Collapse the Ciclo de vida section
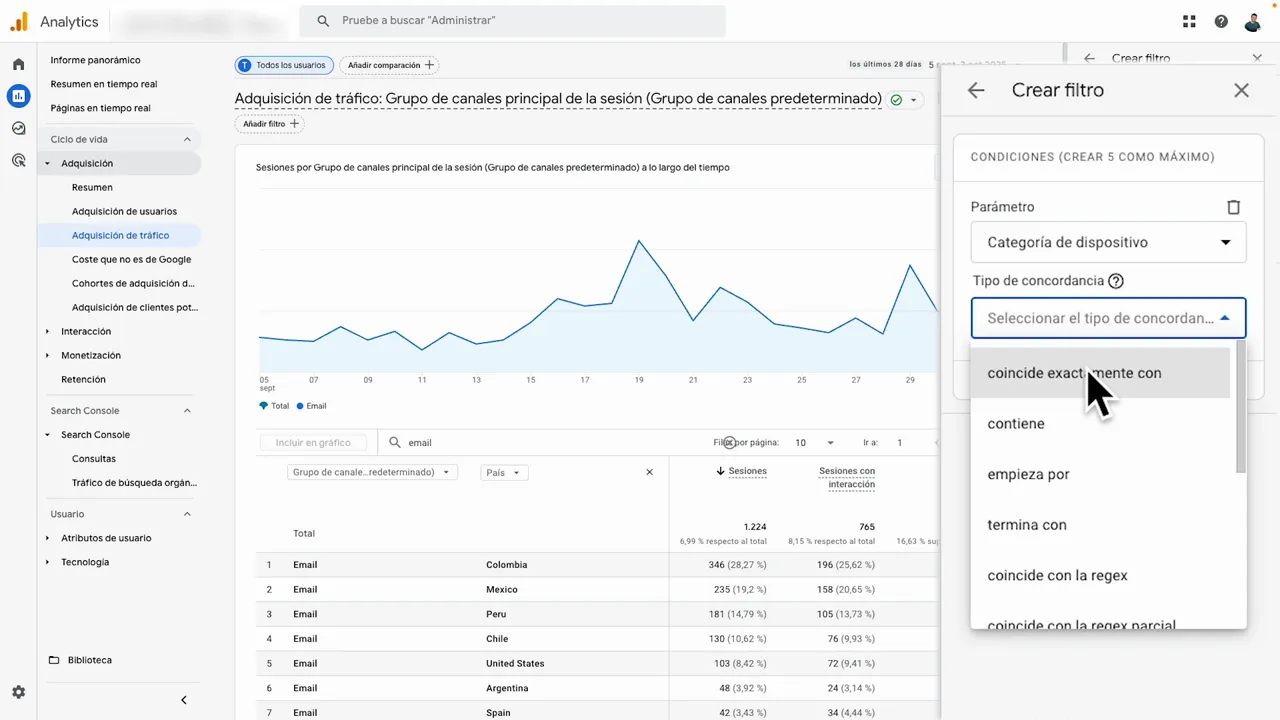This screenshot has width=1280, height=720. click(187, 139)
